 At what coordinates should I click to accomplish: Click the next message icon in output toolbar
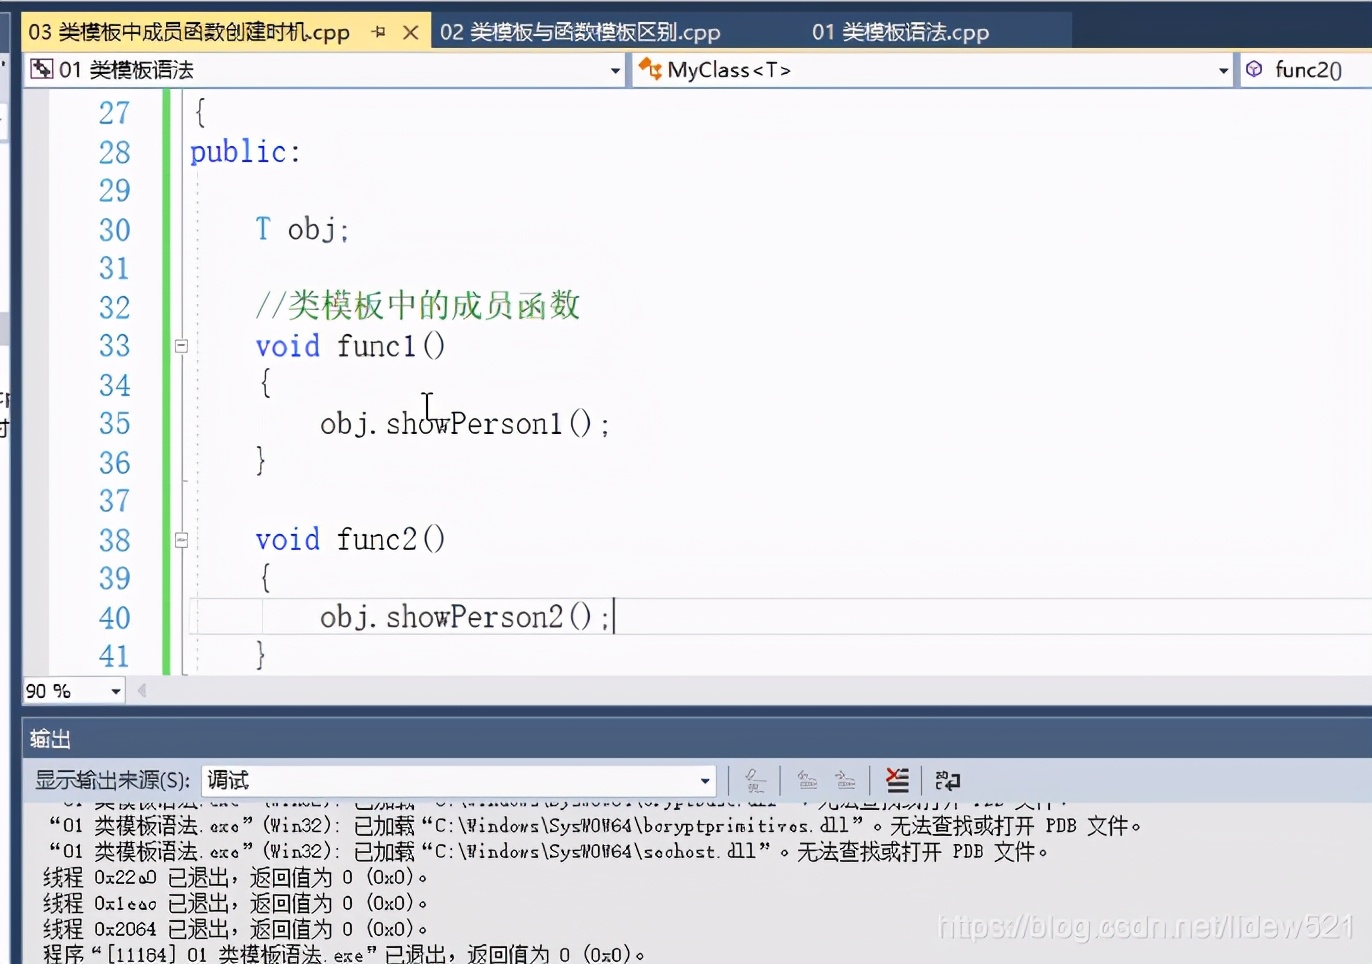(845, 780)
